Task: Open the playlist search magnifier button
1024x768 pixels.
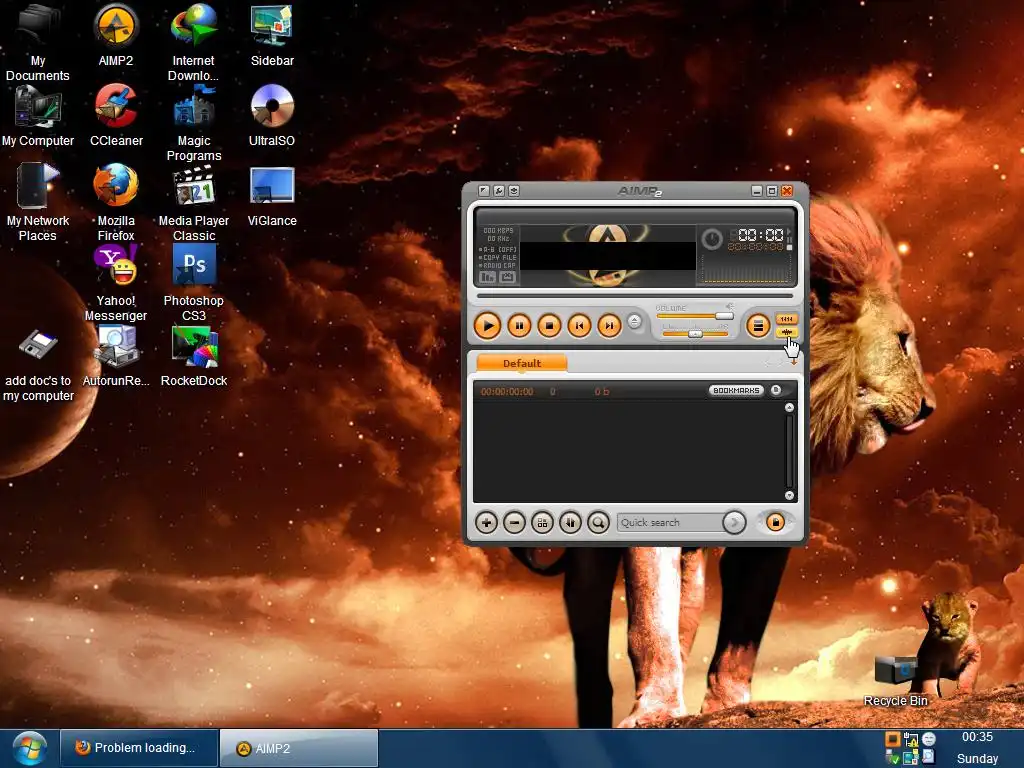Action: [x=598, y=522]
